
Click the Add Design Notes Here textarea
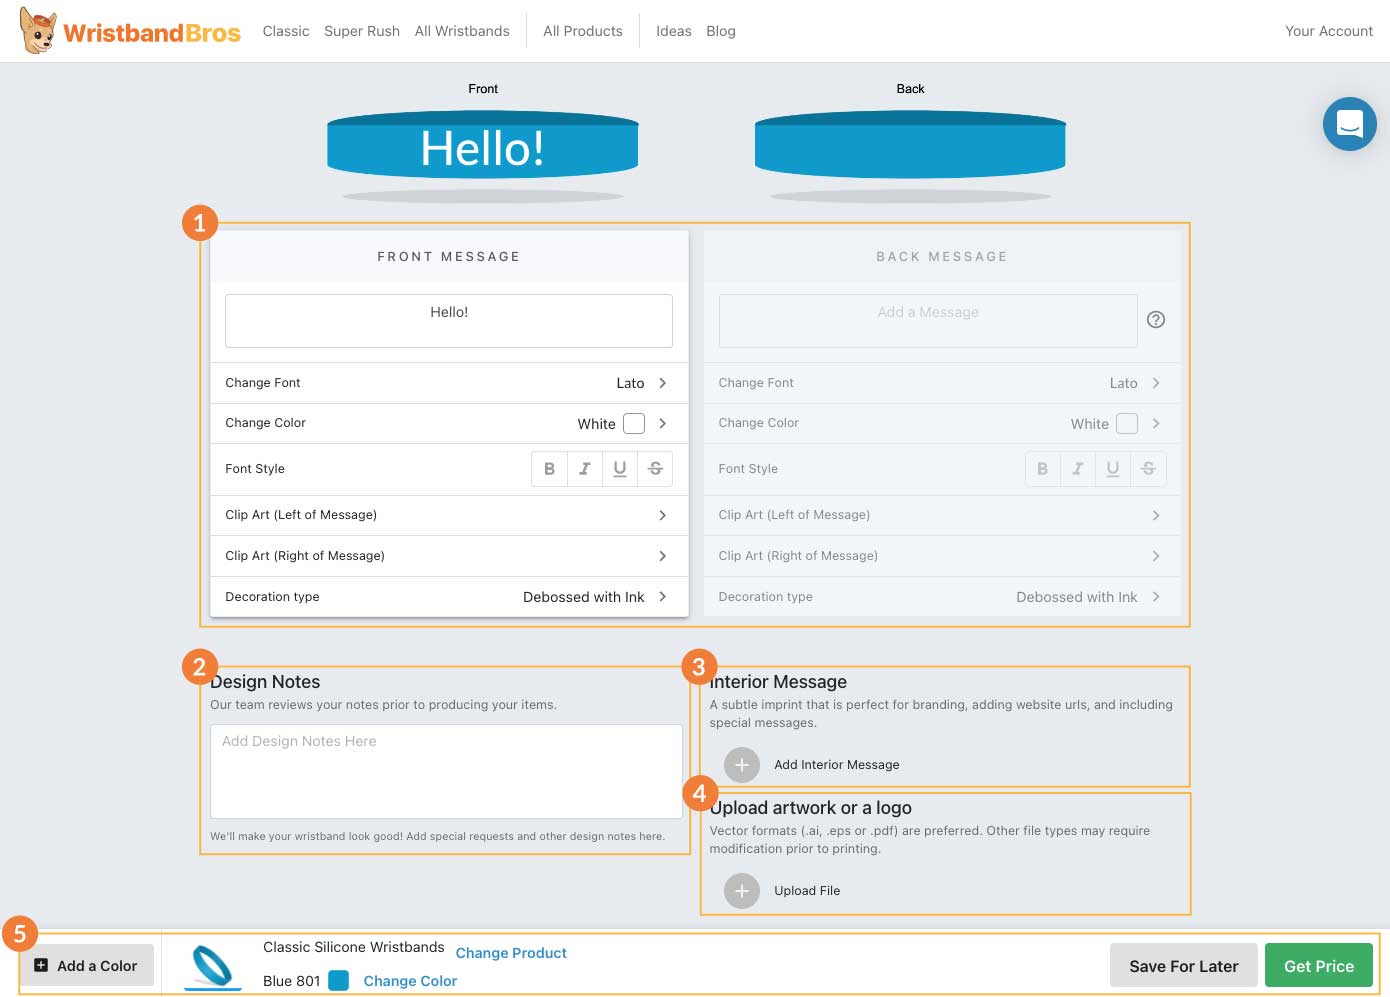pos(446,772)
